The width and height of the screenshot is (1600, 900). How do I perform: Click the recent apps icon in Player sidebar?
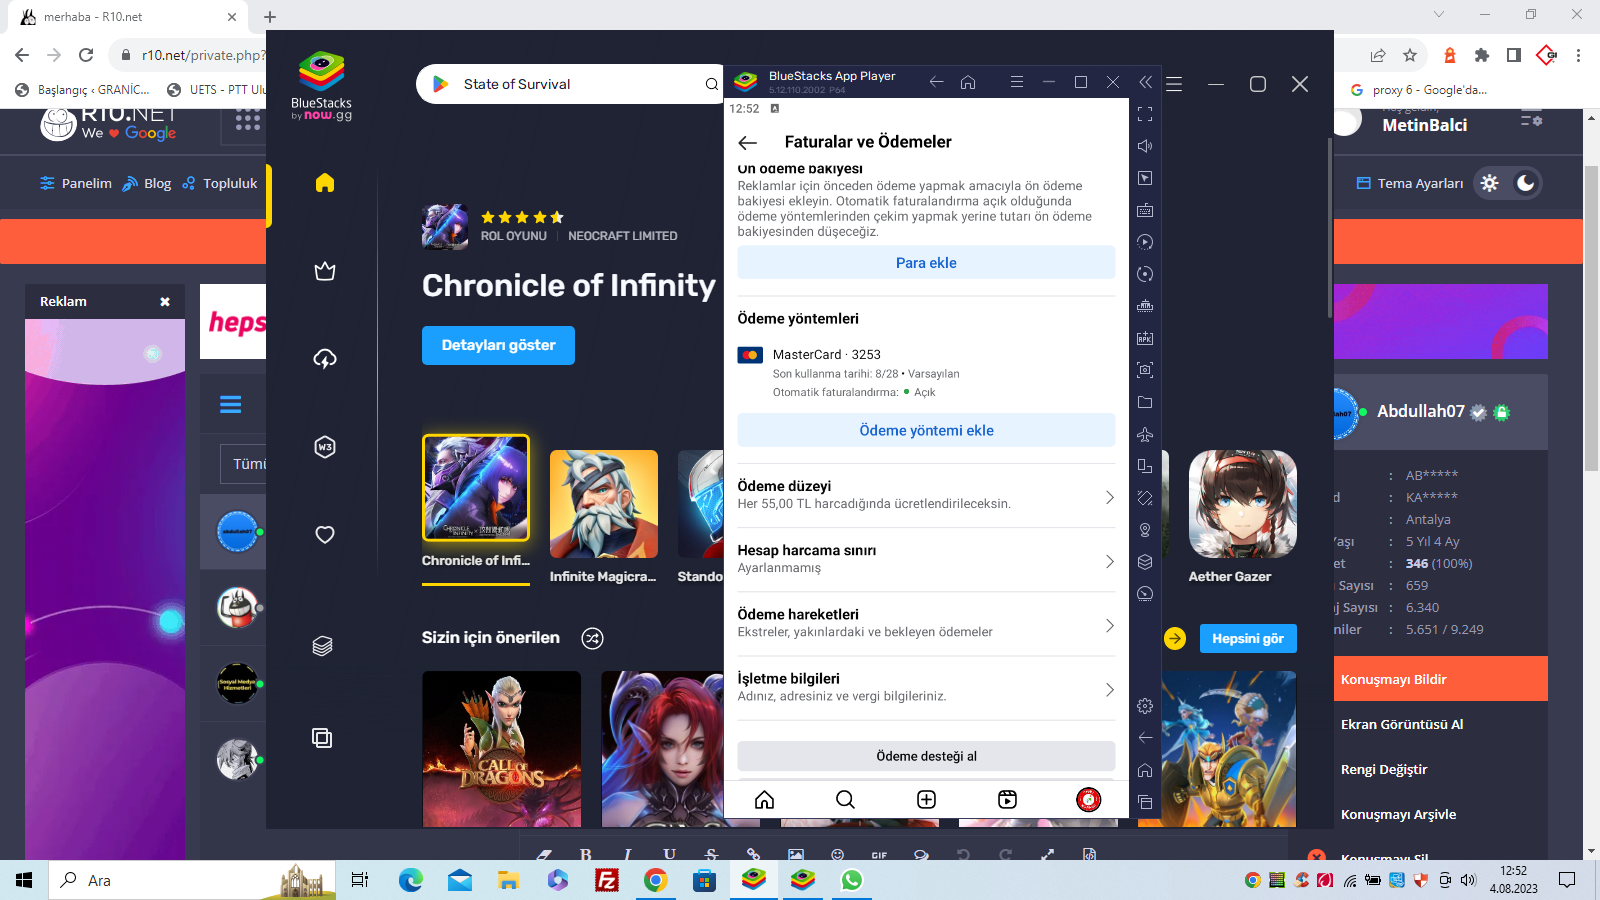click(1145, 802)
